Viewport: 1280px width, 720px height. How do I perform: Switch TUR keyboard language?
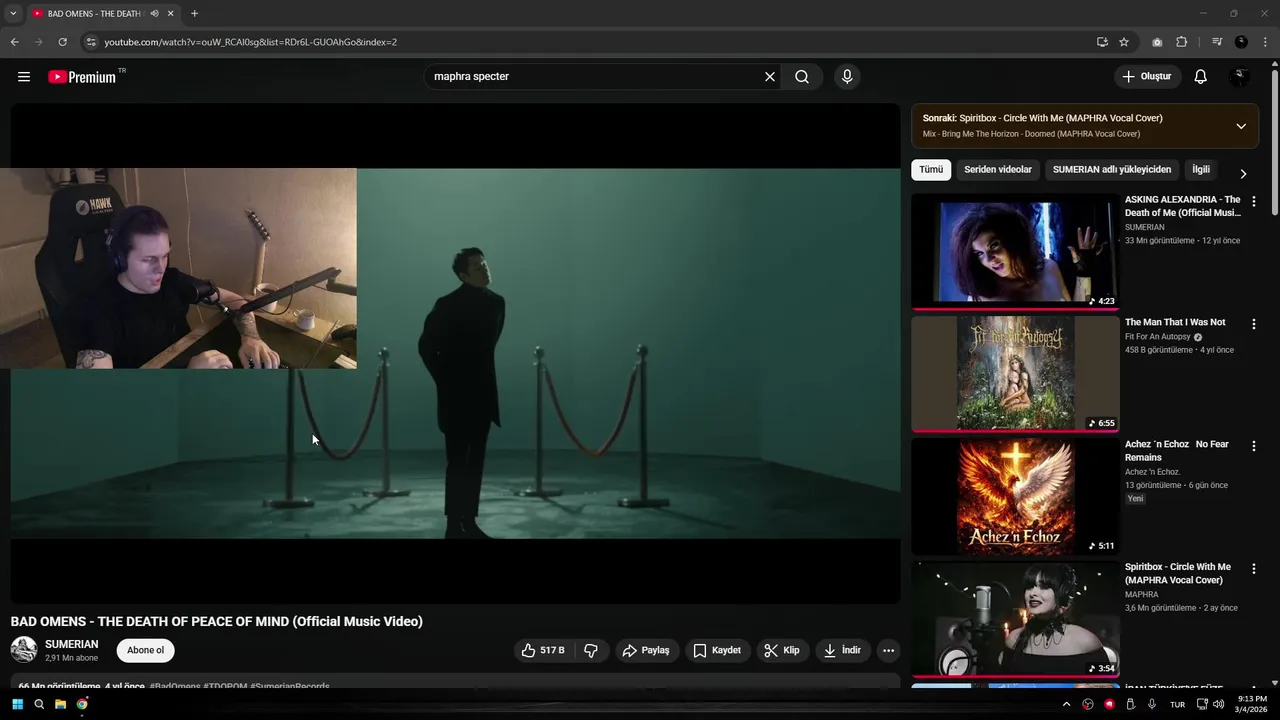point(1177,704)
